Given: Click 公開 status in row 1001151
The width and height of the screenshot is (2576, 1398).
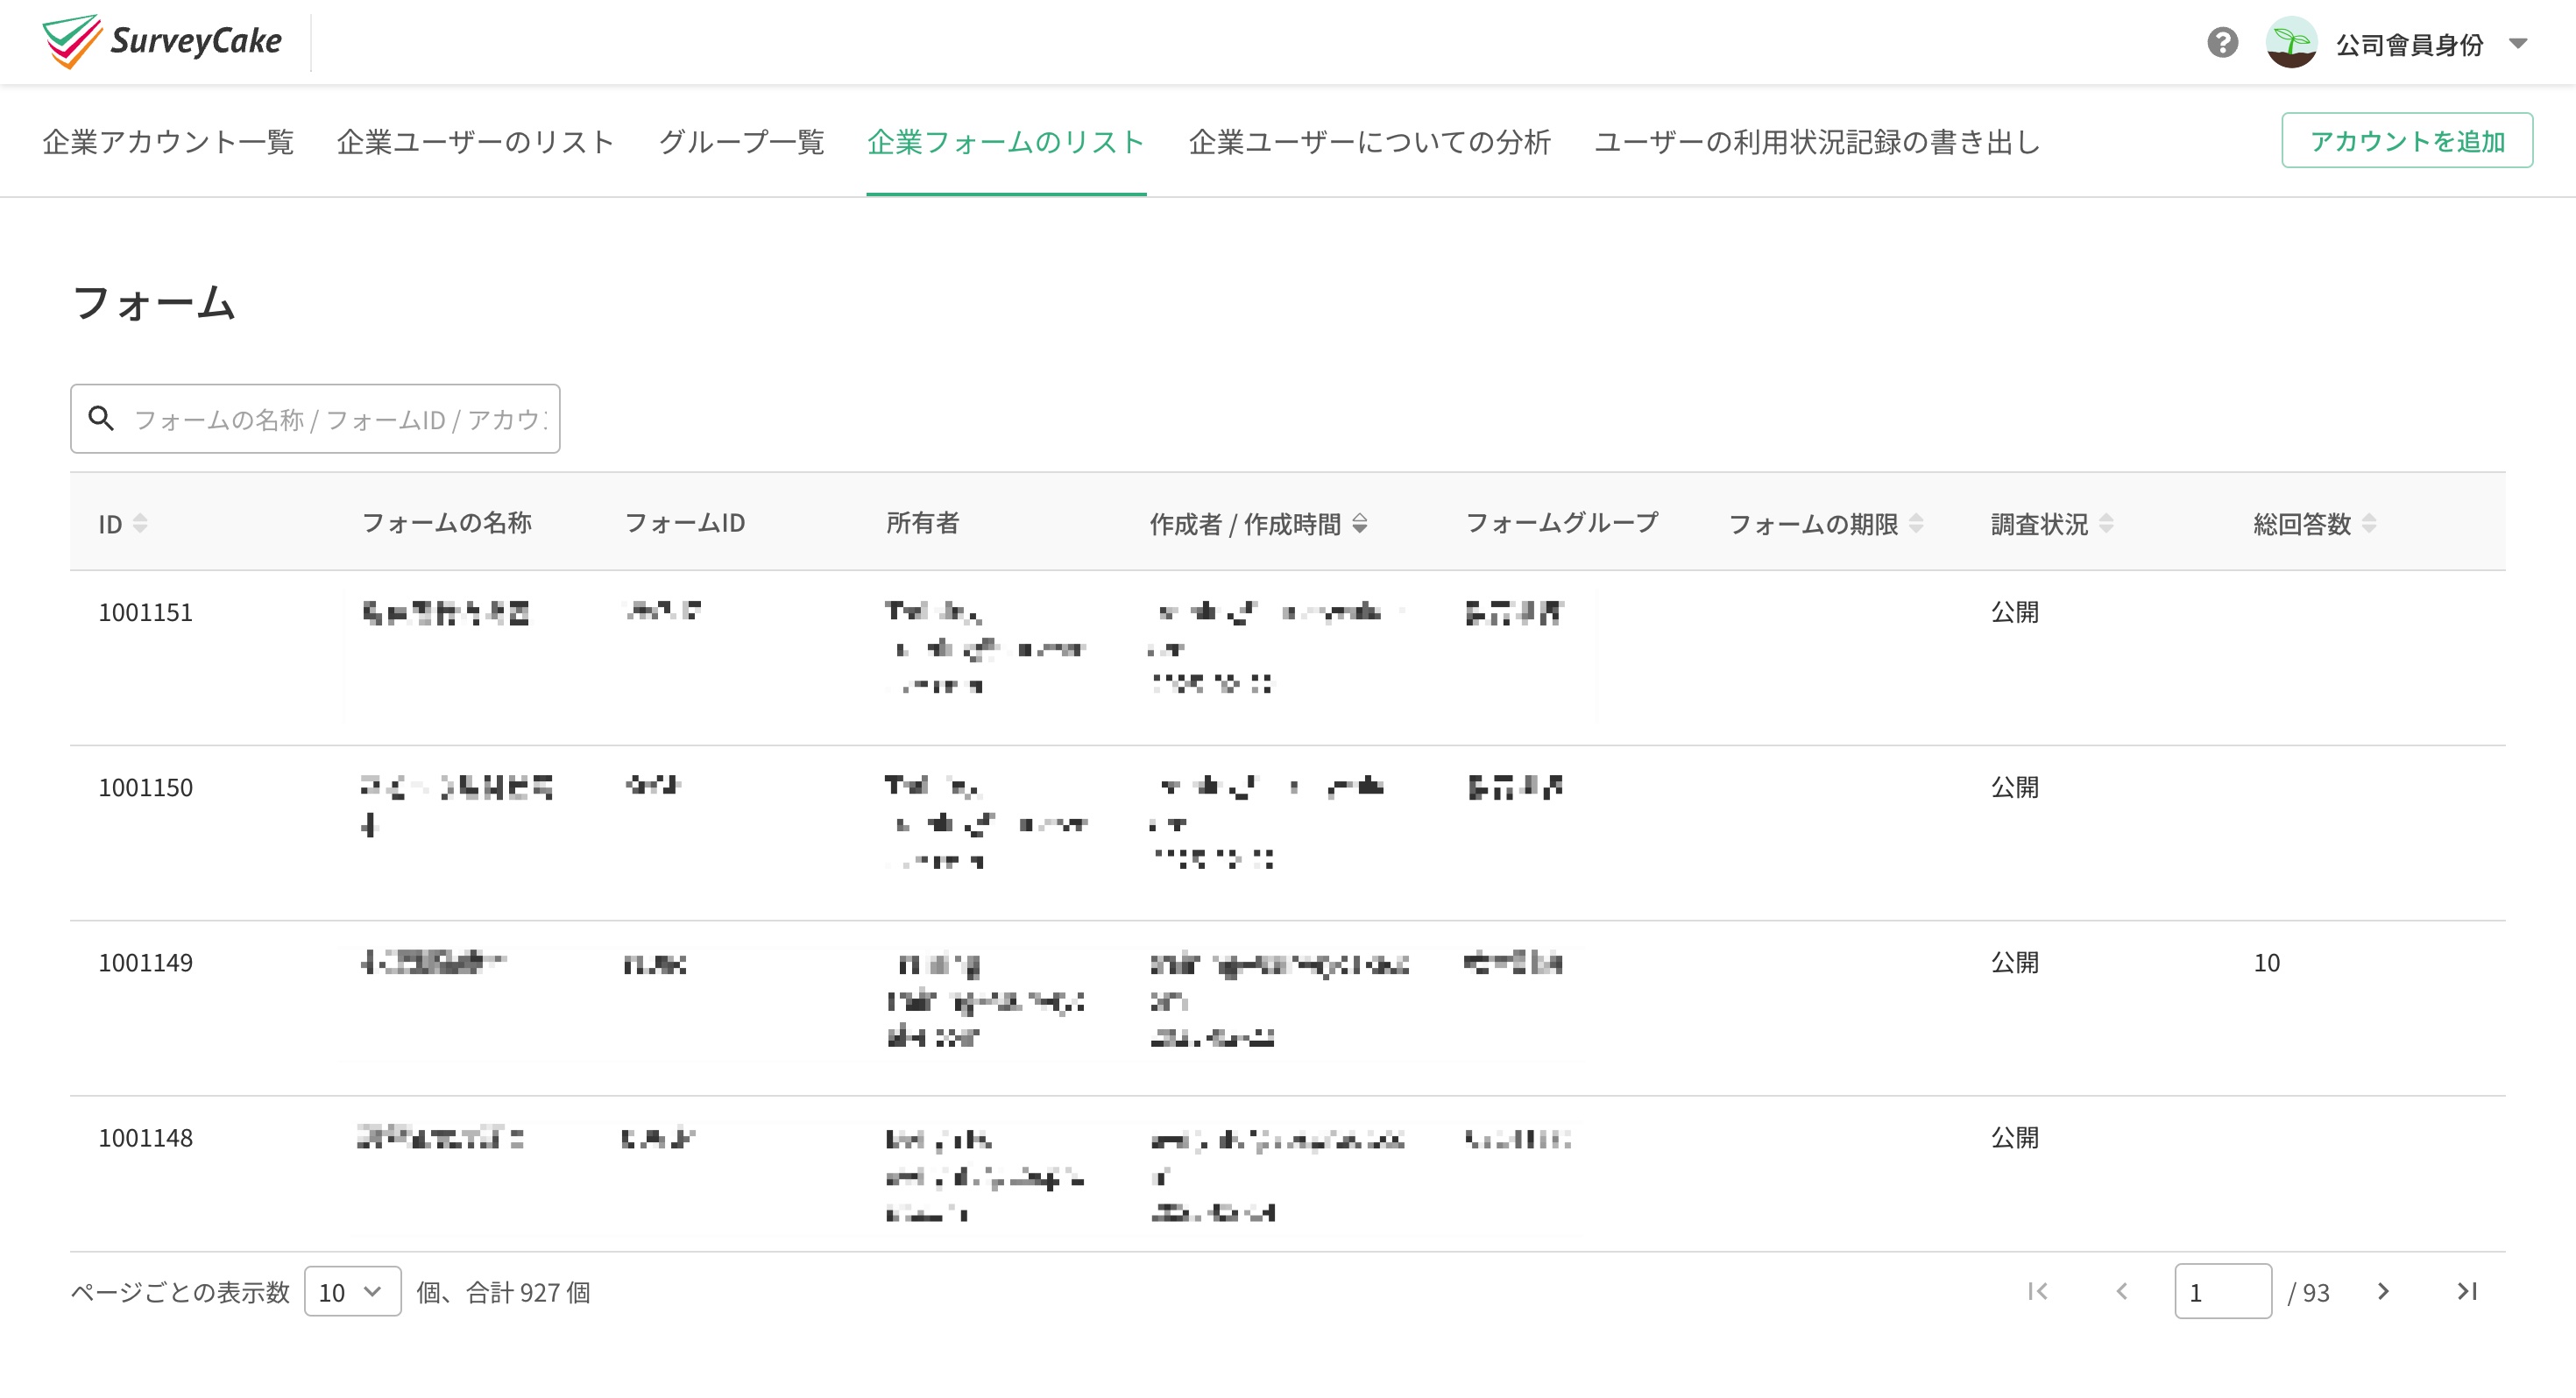Looking at the screenshot, I should pos(2014,612).
